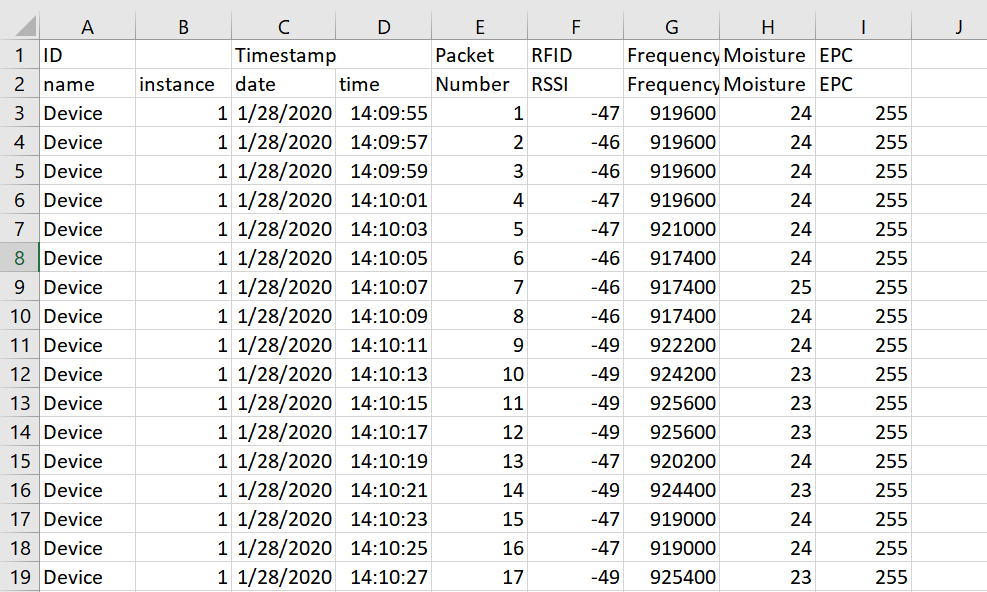The image size is (987, 592).
Task: Select column A header
Action: (x=87, y=27)
